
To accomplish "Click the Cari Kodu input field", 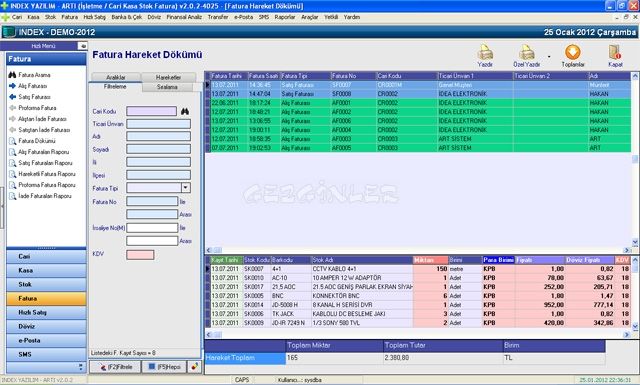I will pos(151,111).
